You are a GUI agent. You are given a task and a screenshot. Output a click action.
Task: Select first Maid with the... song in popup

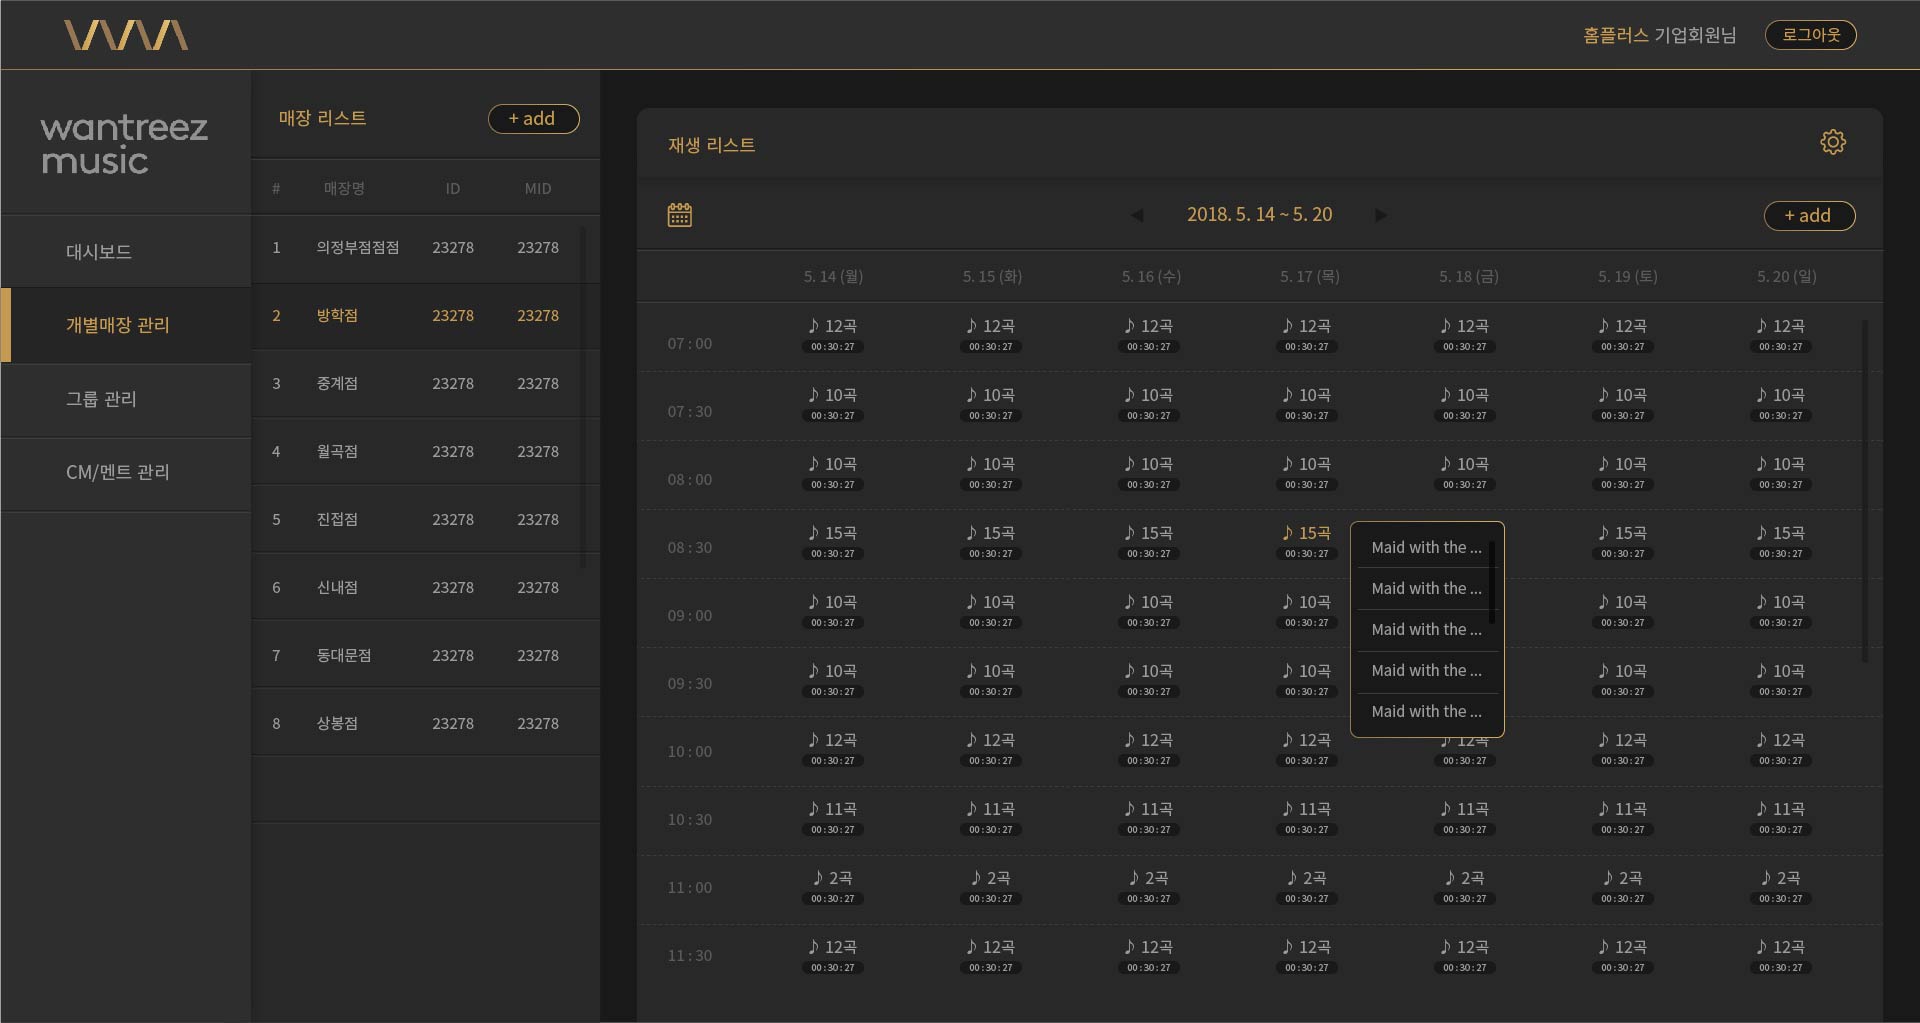coord(1425,548)
